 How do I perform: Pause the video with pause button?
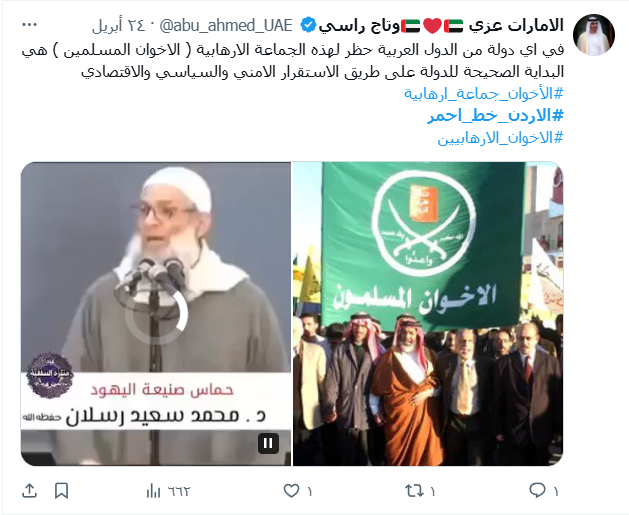(268, 443)
